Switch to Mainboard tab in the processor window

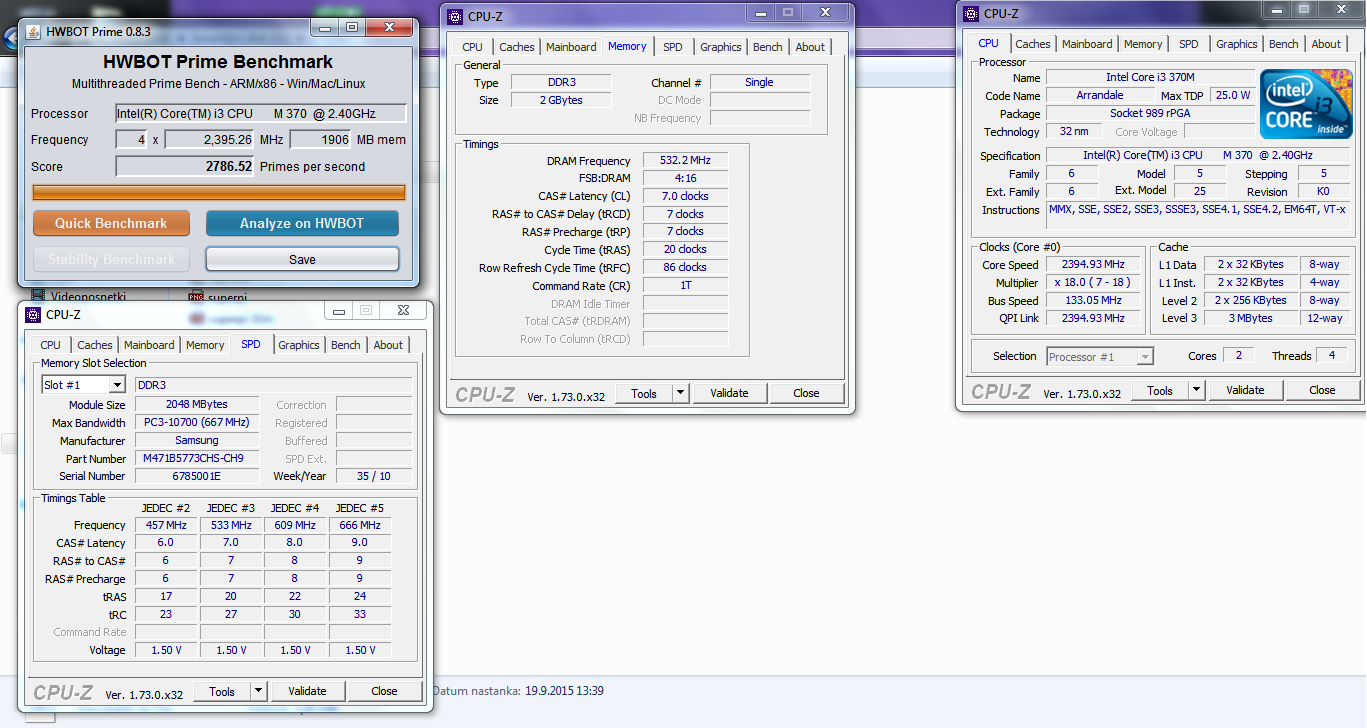coord(1087,44)
